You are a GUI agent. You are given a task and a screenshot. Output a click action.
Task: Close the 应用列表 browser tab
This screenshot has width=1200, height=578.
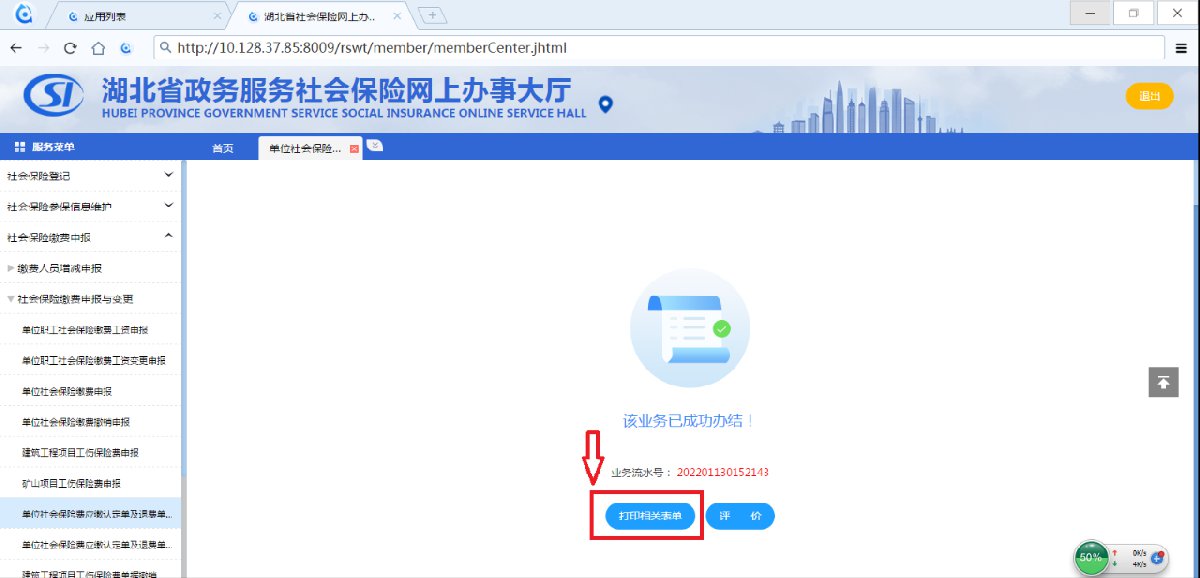pyautogui.click(x=218, y=17)
